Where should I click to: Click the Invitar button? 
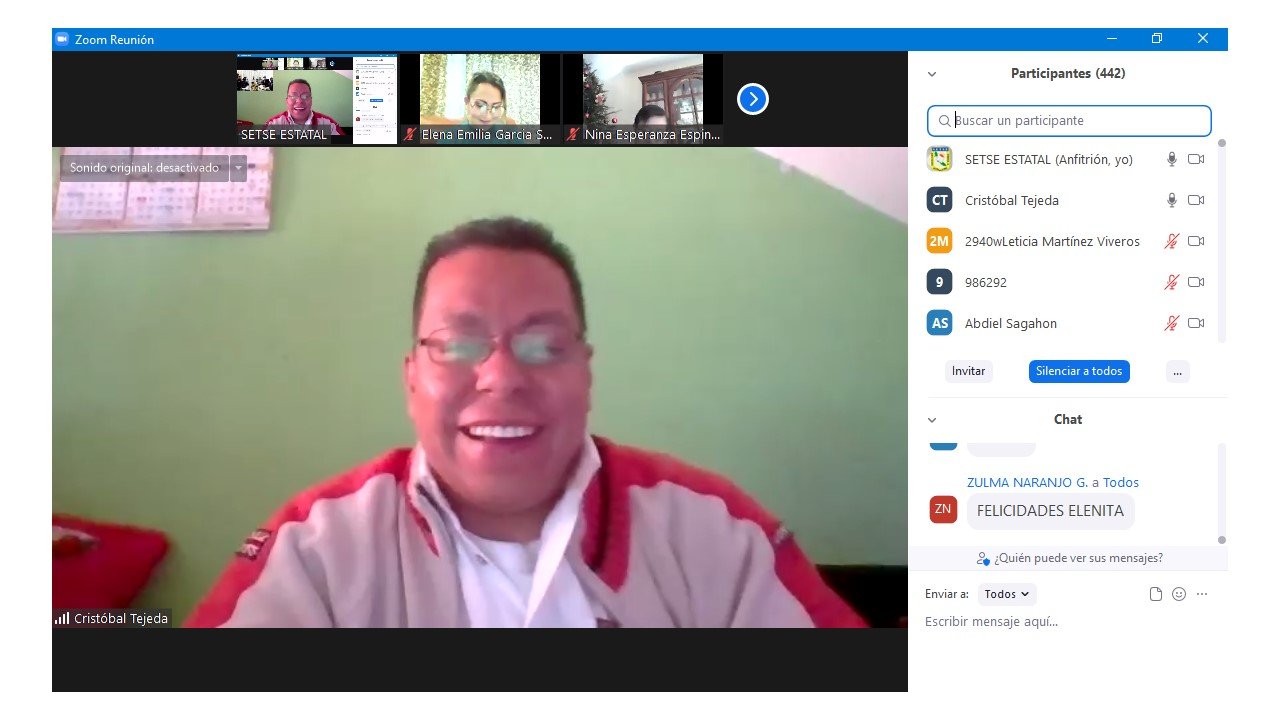coord(968,371)
